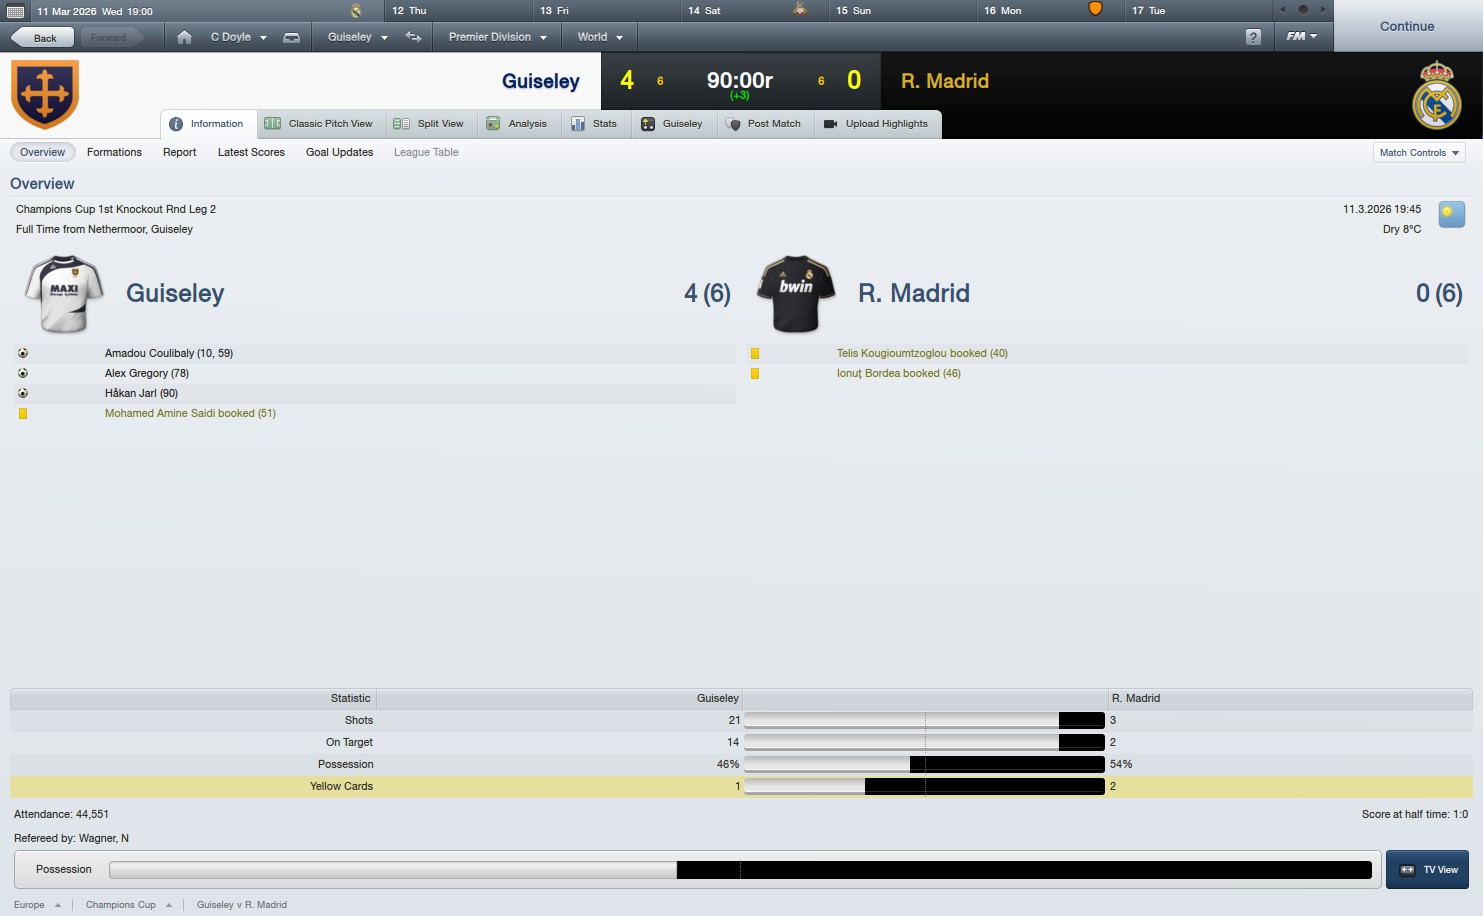Open the sunny weather icon

point(1451,214)
